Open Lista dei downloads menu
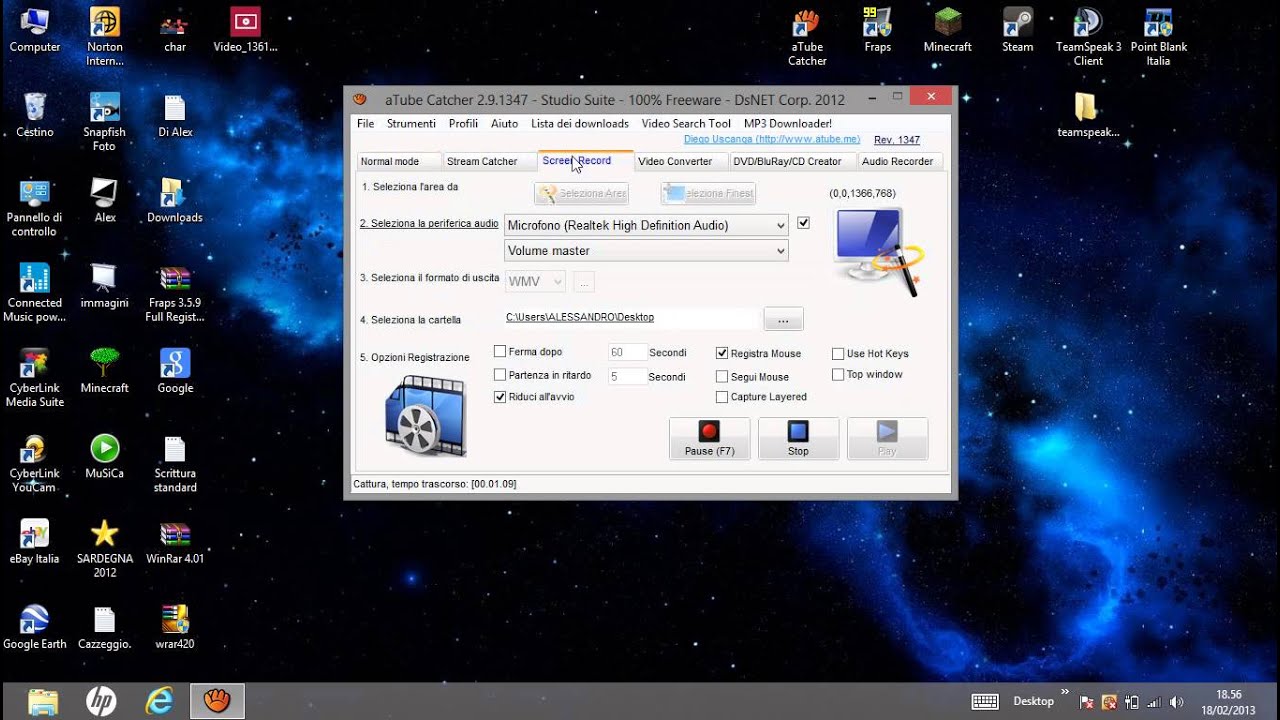Image resolution: width=1280 pixels, height=720 pixels. point(580,124)
